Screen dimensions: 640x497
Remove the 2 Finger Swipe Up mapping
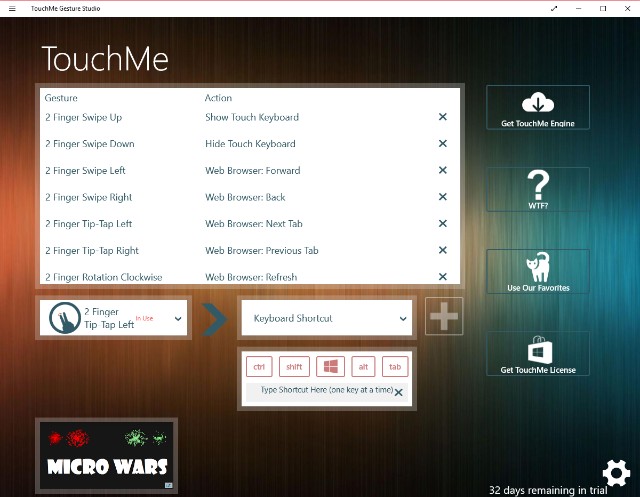coord(442,117)
